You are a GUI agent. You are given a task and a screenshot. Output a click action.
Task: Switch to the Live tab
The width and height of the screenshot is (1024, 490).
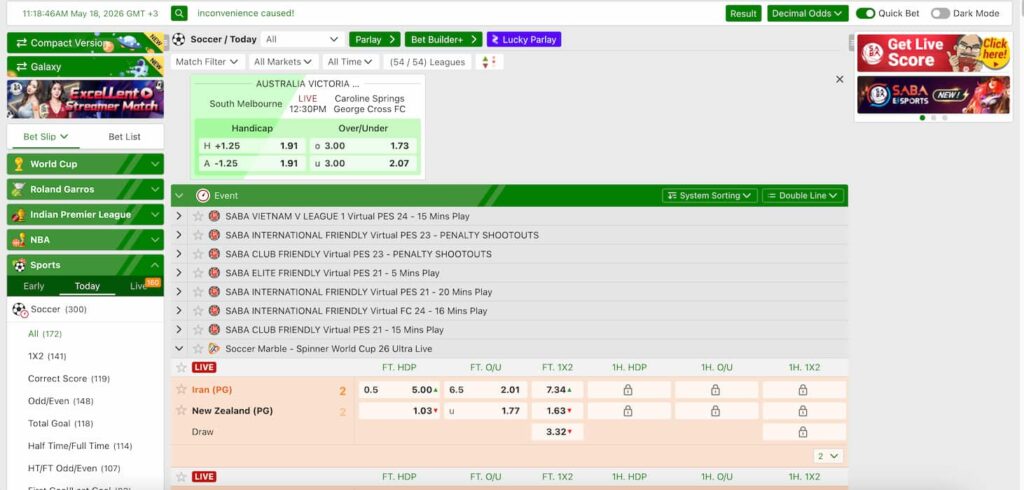point(138,286)
